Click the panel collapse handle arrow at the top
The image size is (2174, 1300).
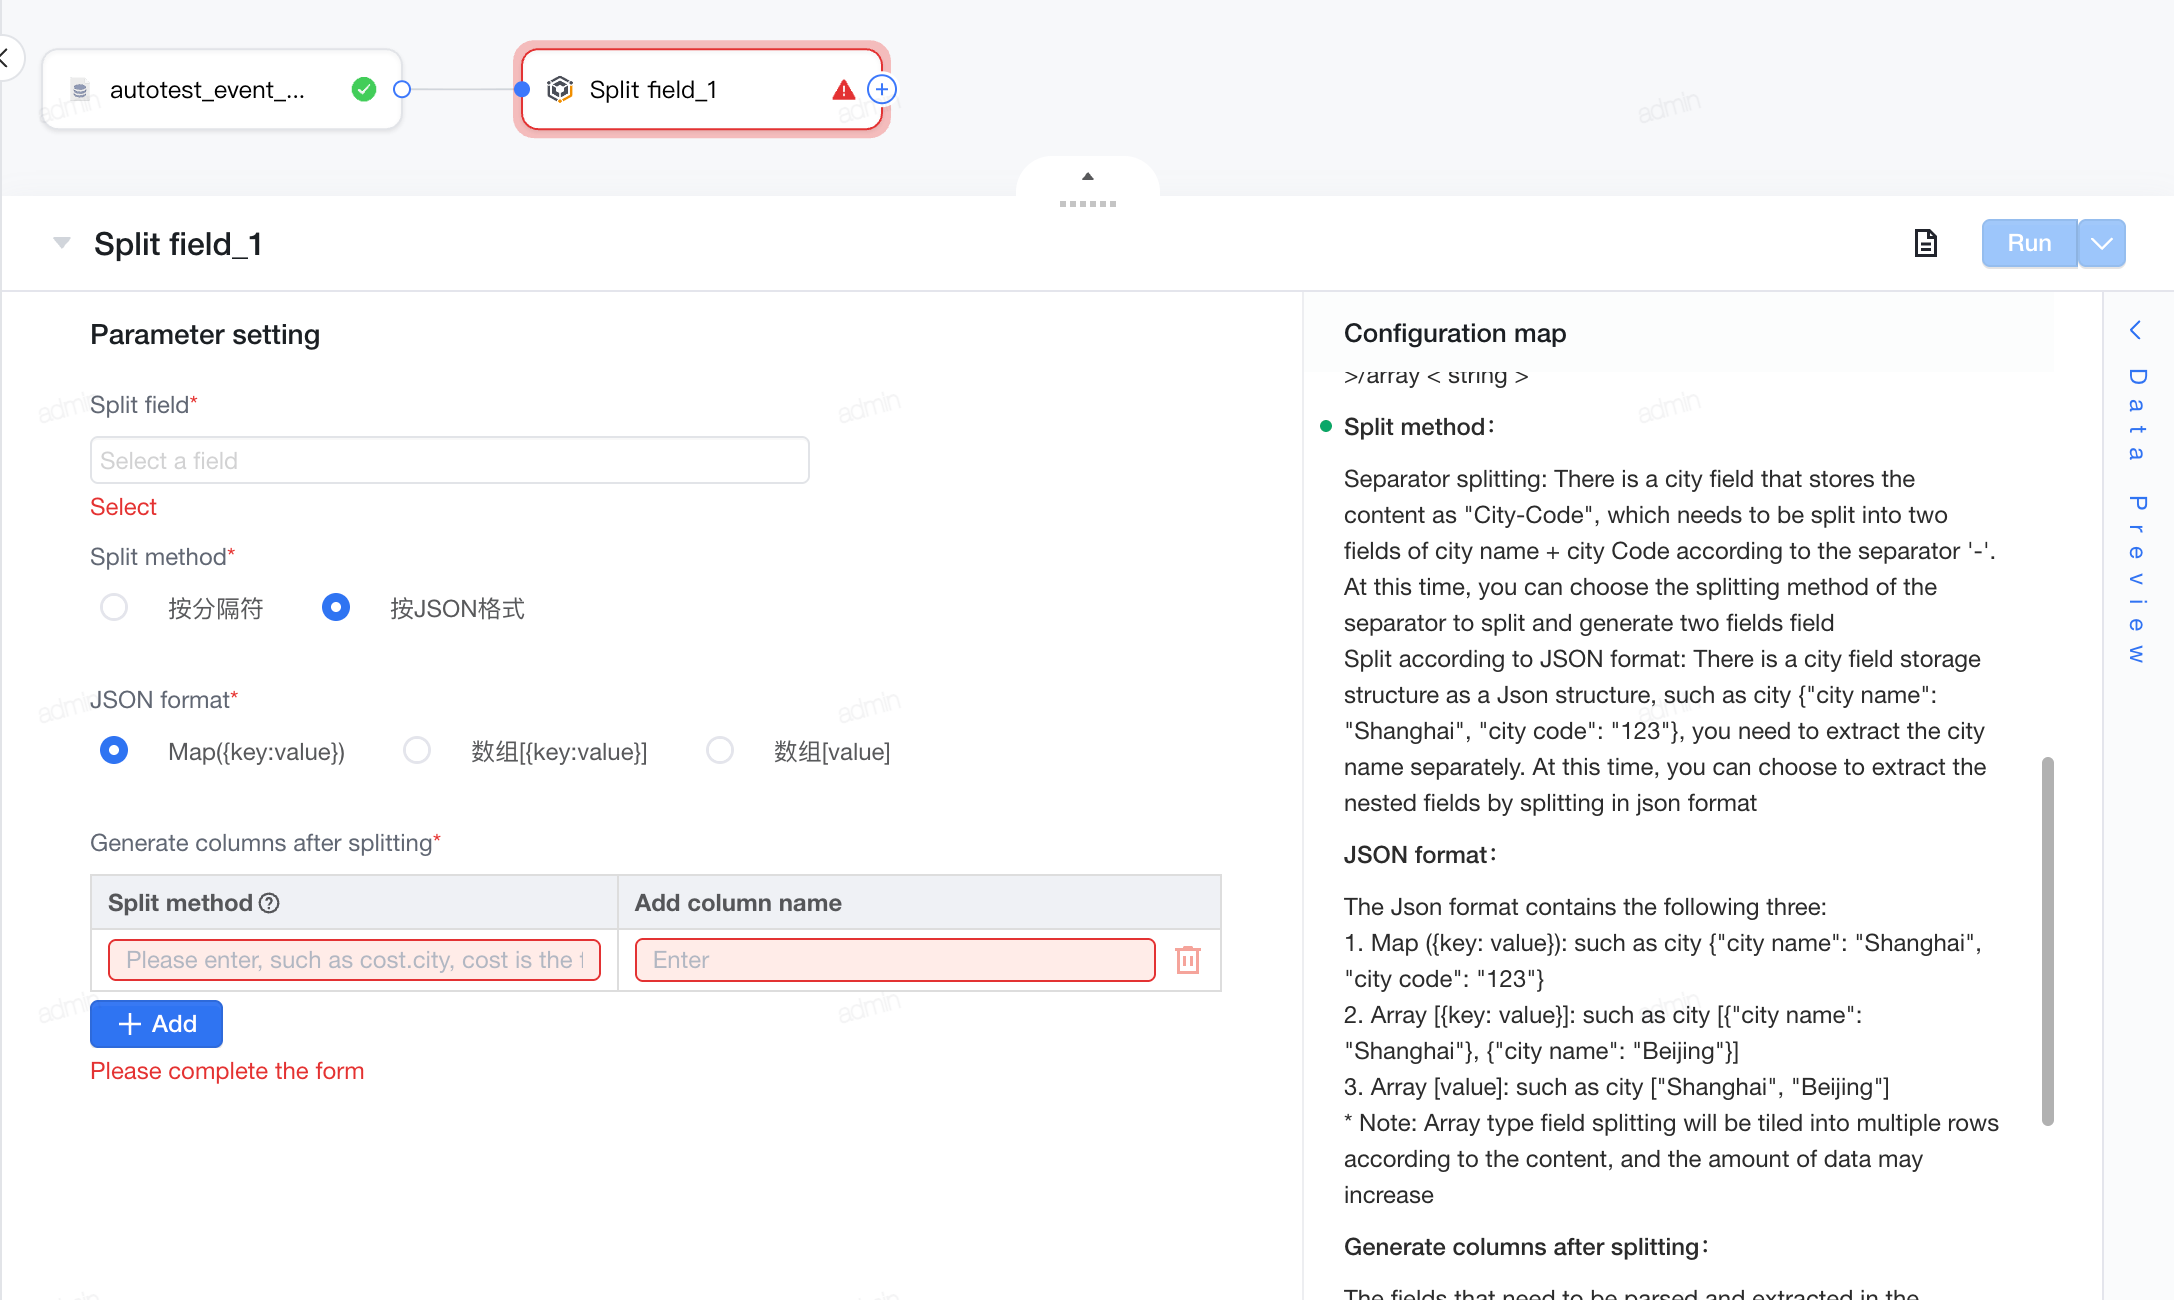point(1088,176)
